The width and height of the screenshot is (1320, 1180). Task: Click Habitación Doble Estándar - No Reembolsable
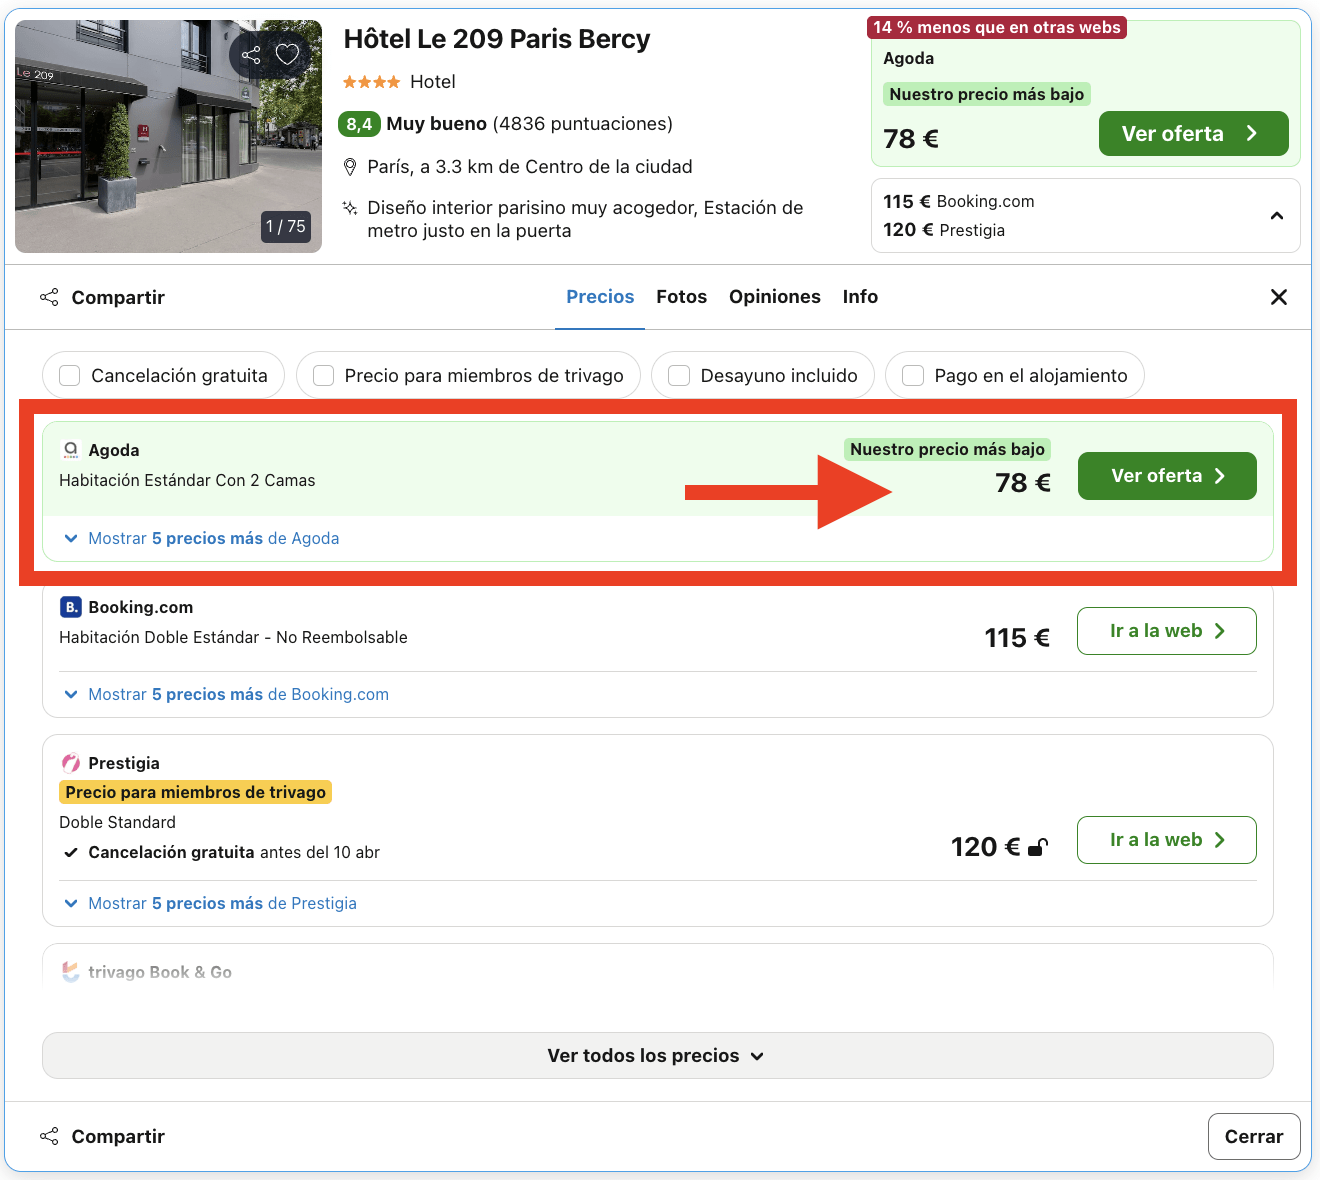(x=233, y=638)
